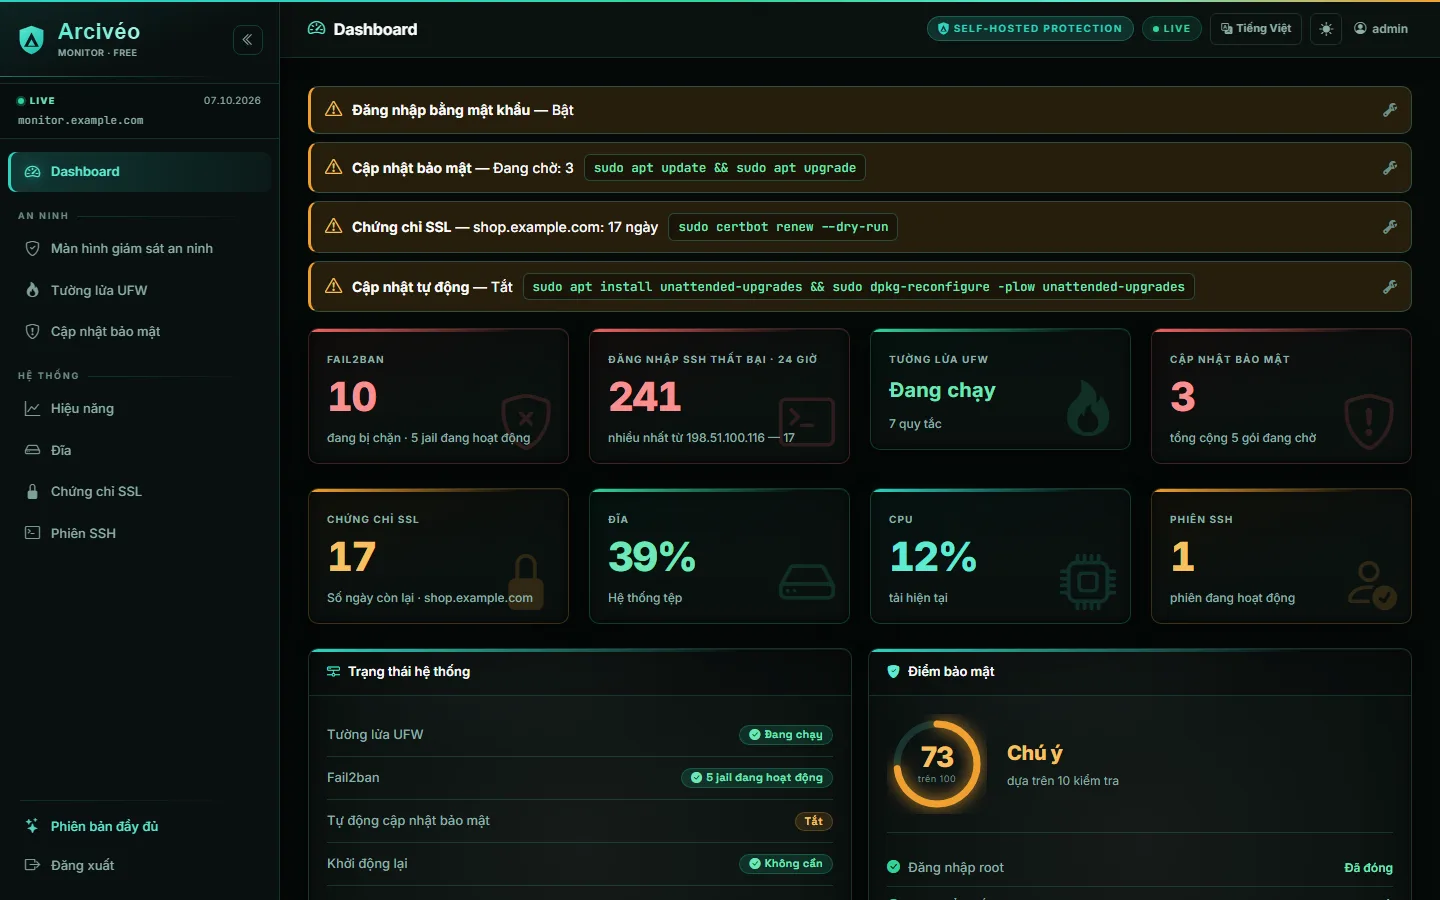The image size is (1440, 900).
Task: Click the sudo certbot renew command snippet
Action: click(x=783, y=227)
